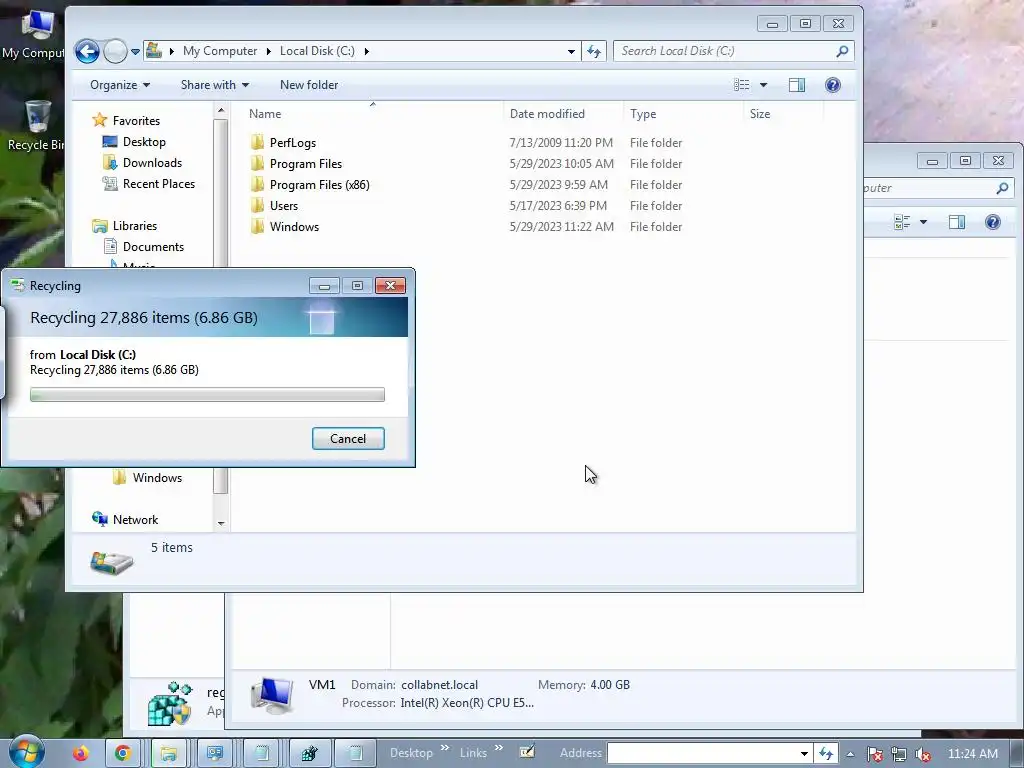Switch to registry editor taskbar button
1024x768 pixels.
(x=310, y=753)
